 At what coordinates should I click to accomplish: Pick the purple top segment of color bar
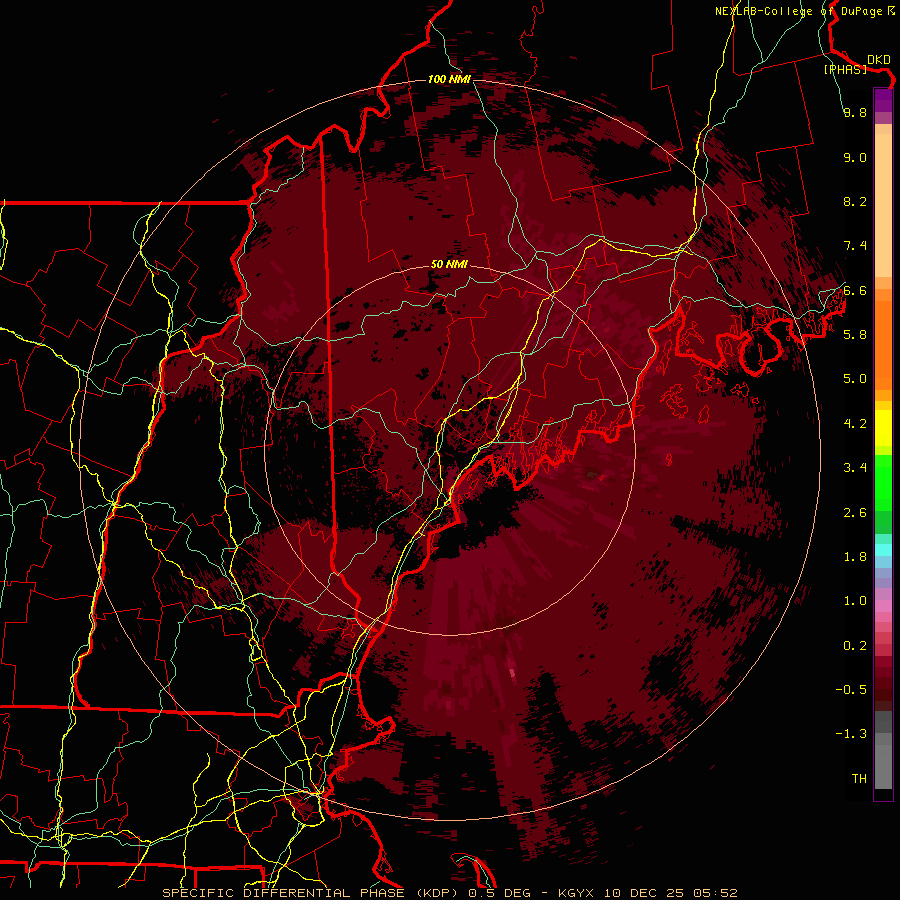point(883,100)
